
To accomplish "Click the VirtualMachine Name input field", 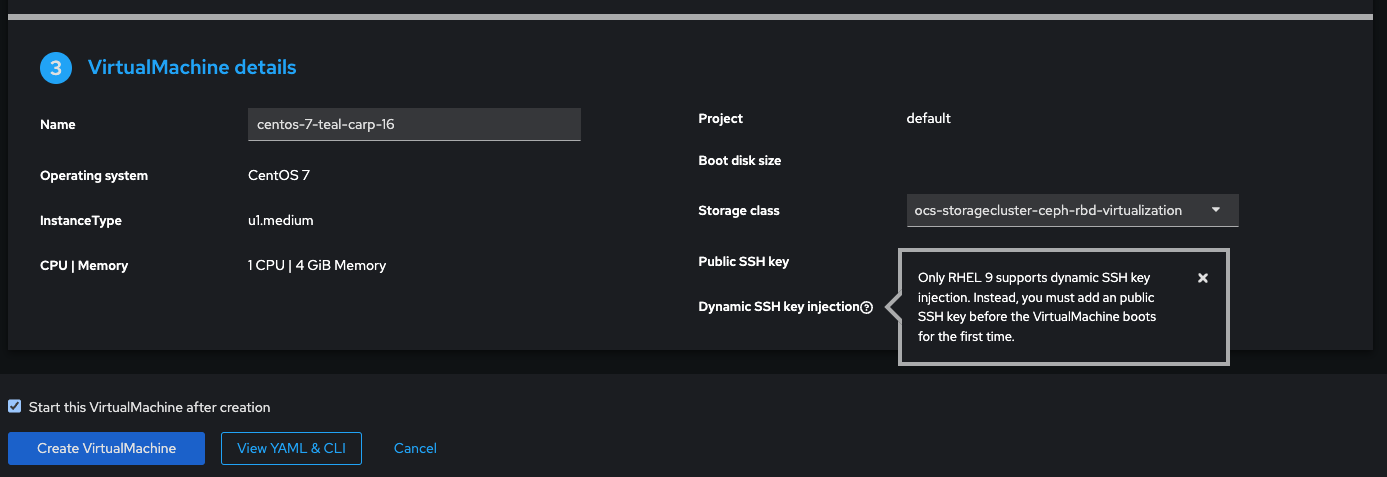I will click(413, 125).
